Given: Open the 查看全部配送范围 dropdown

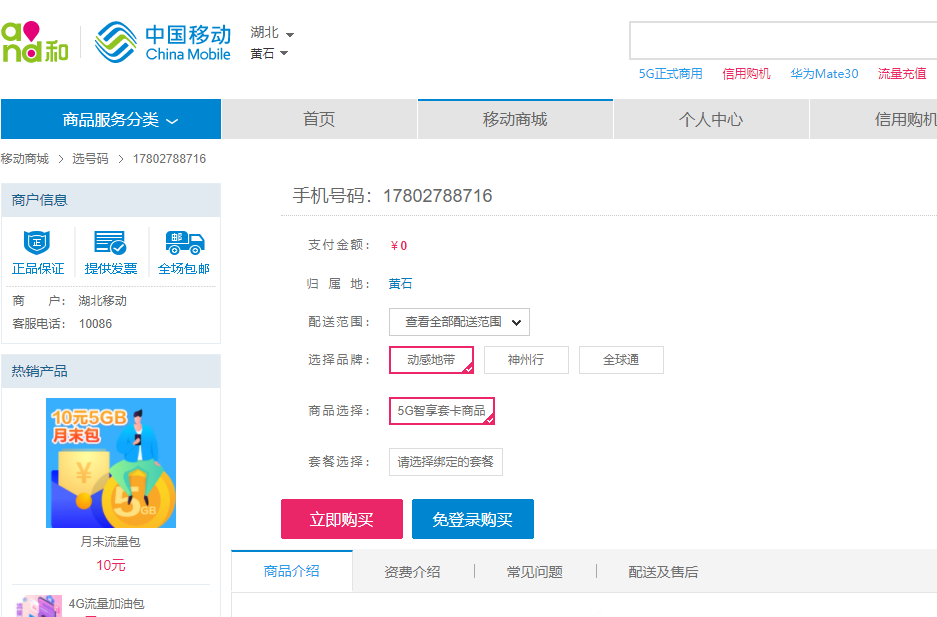Looking at the screenshot, I should click(x=459, y=322).
